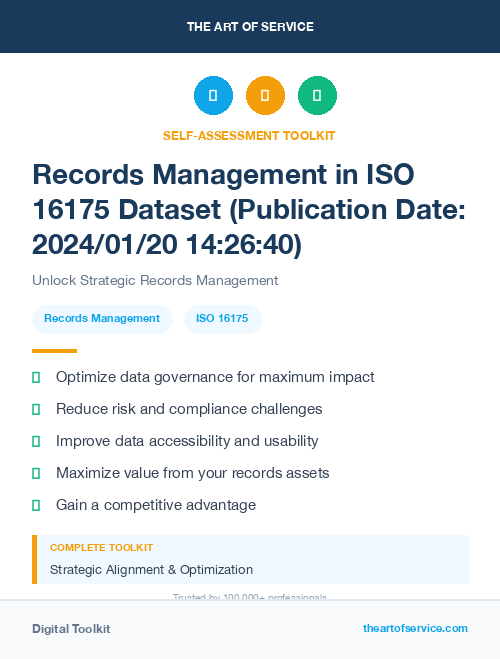This screenshot has height=659, width=500.
Task: Click SELF-ASSESSMENT TOOLKIT label
Action: pyautogui.click(x=249, y=136)
